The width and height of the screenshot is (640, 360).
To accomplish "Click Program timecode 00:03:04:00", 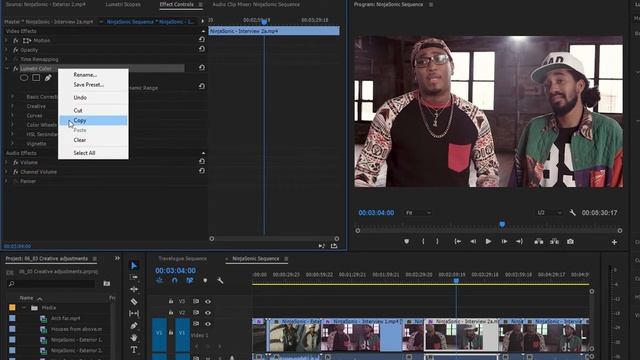I will 376,213.
